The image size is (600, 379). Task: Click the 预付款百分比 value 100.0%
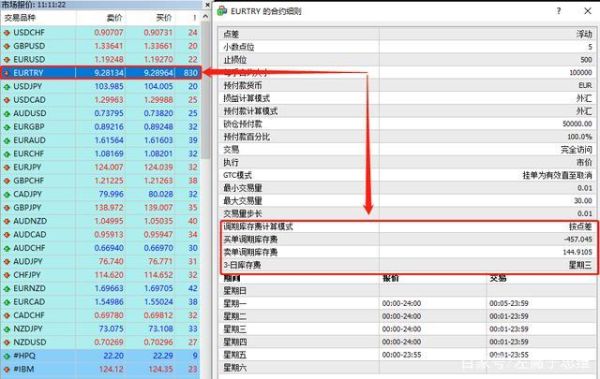click(x=580, y=137)
